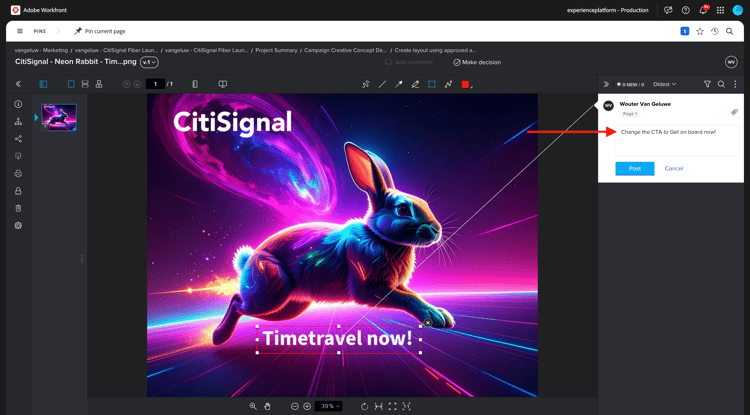The height and width of the screenshot is (415, 750).
Task: Filter comments using the funnel icon
Action: coord(707,85)
